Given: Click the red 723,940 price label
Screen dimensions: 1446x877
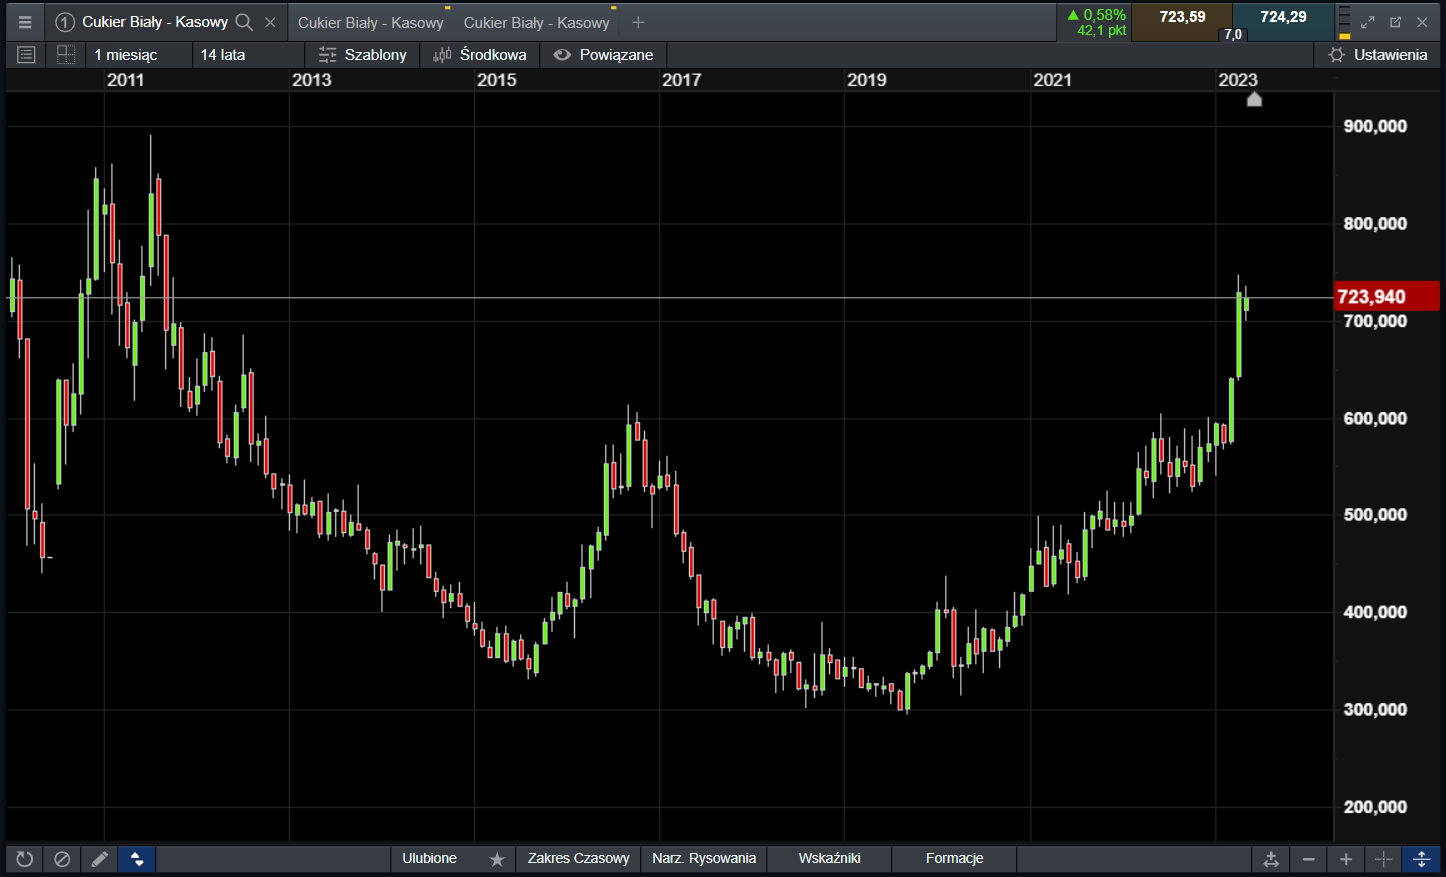Looking at the screenshot, I should (1387, 297).
